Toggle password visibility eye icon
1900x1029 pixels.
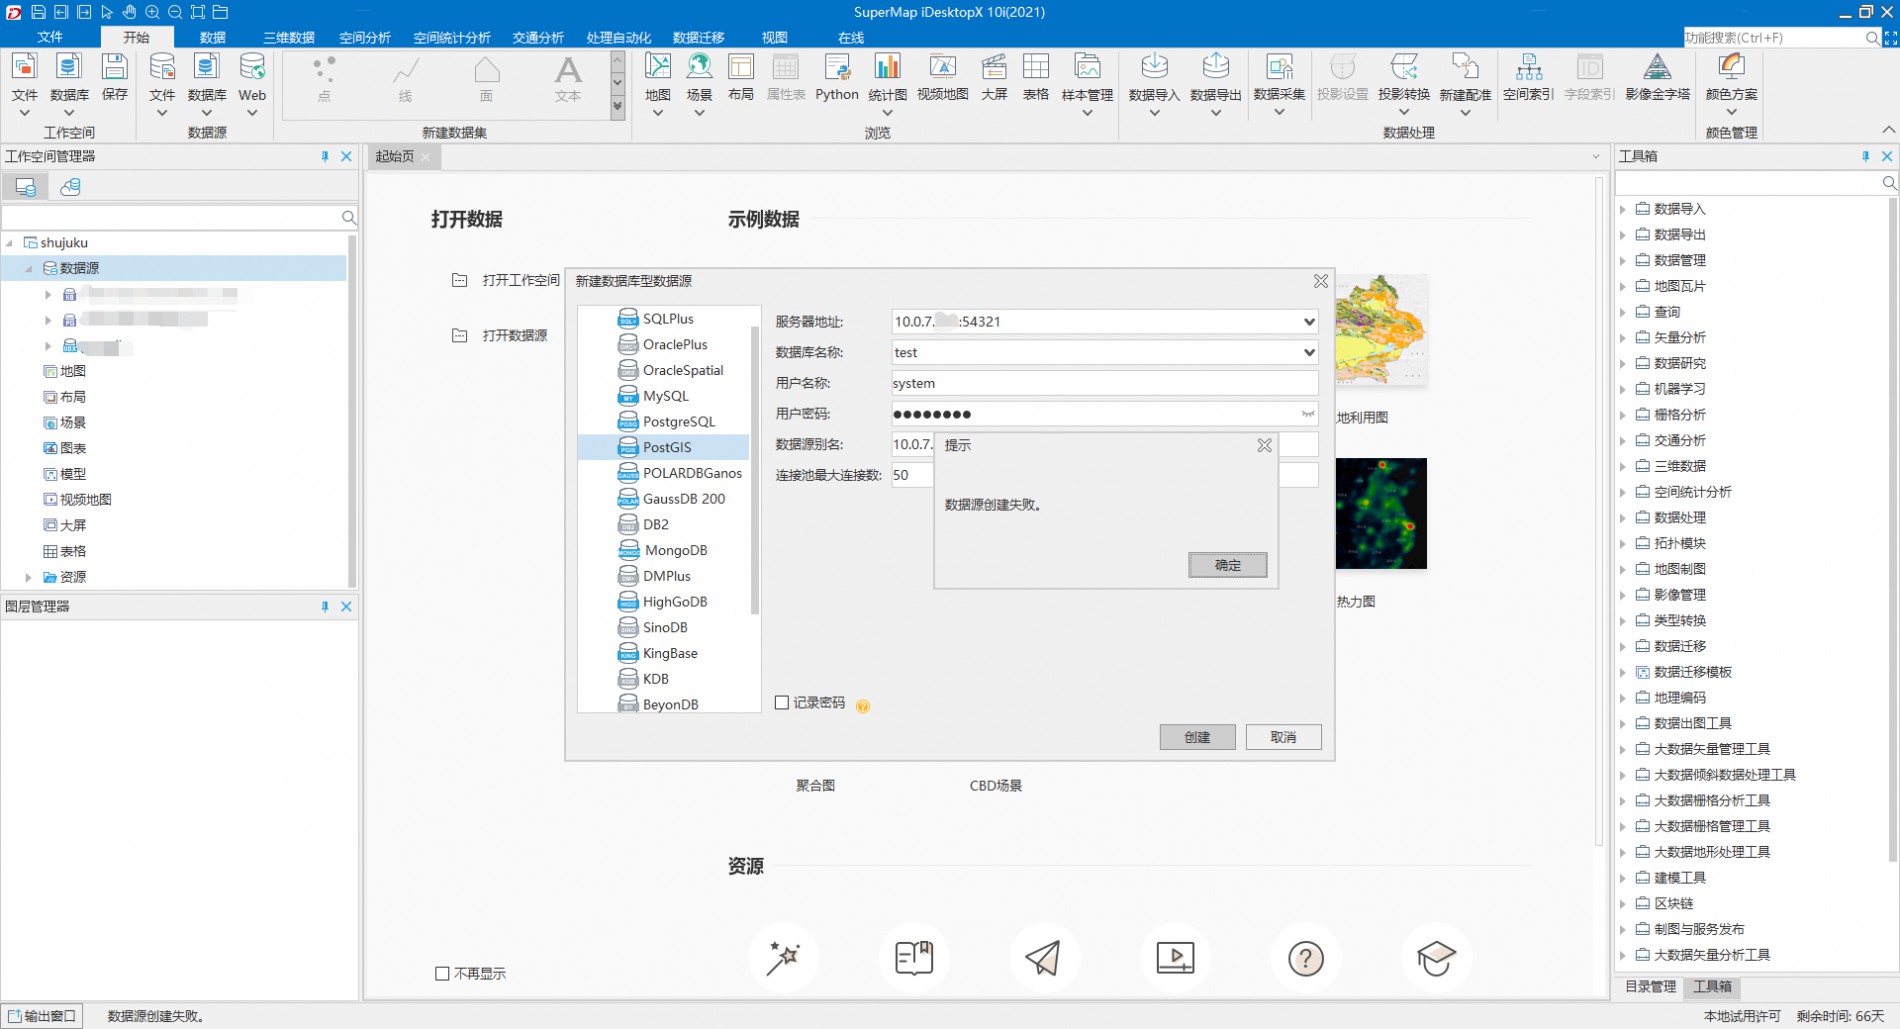click(x=1307, y=414)
